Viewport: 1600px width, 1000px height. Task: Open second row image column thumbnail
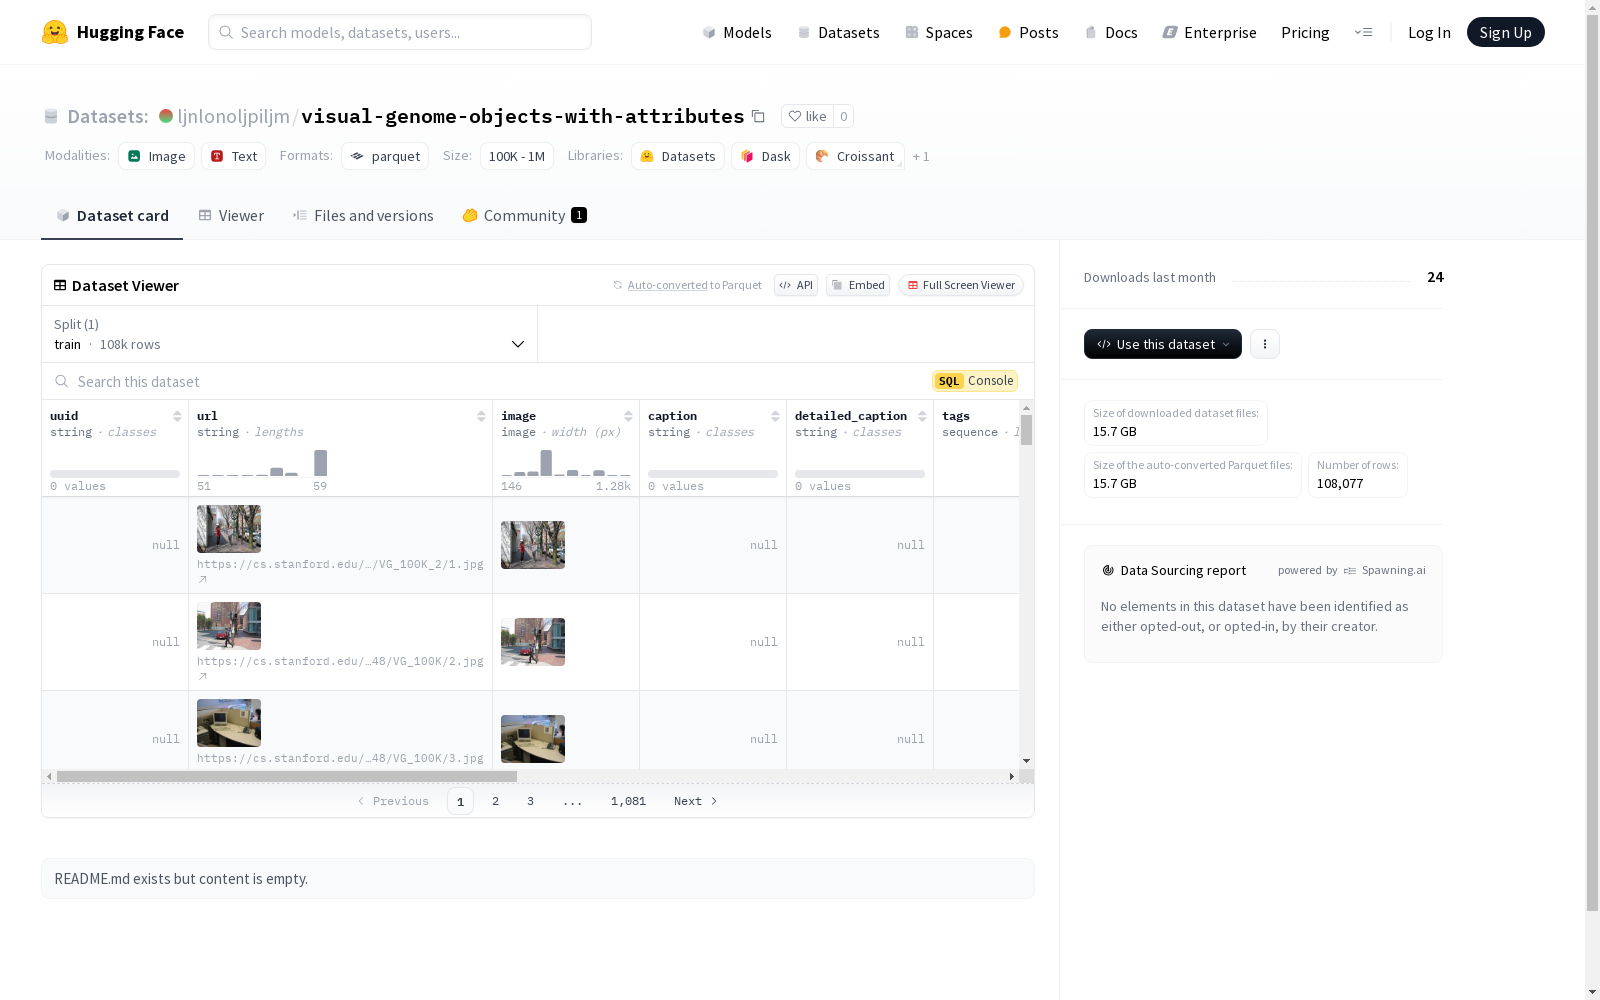pos(533,642)
